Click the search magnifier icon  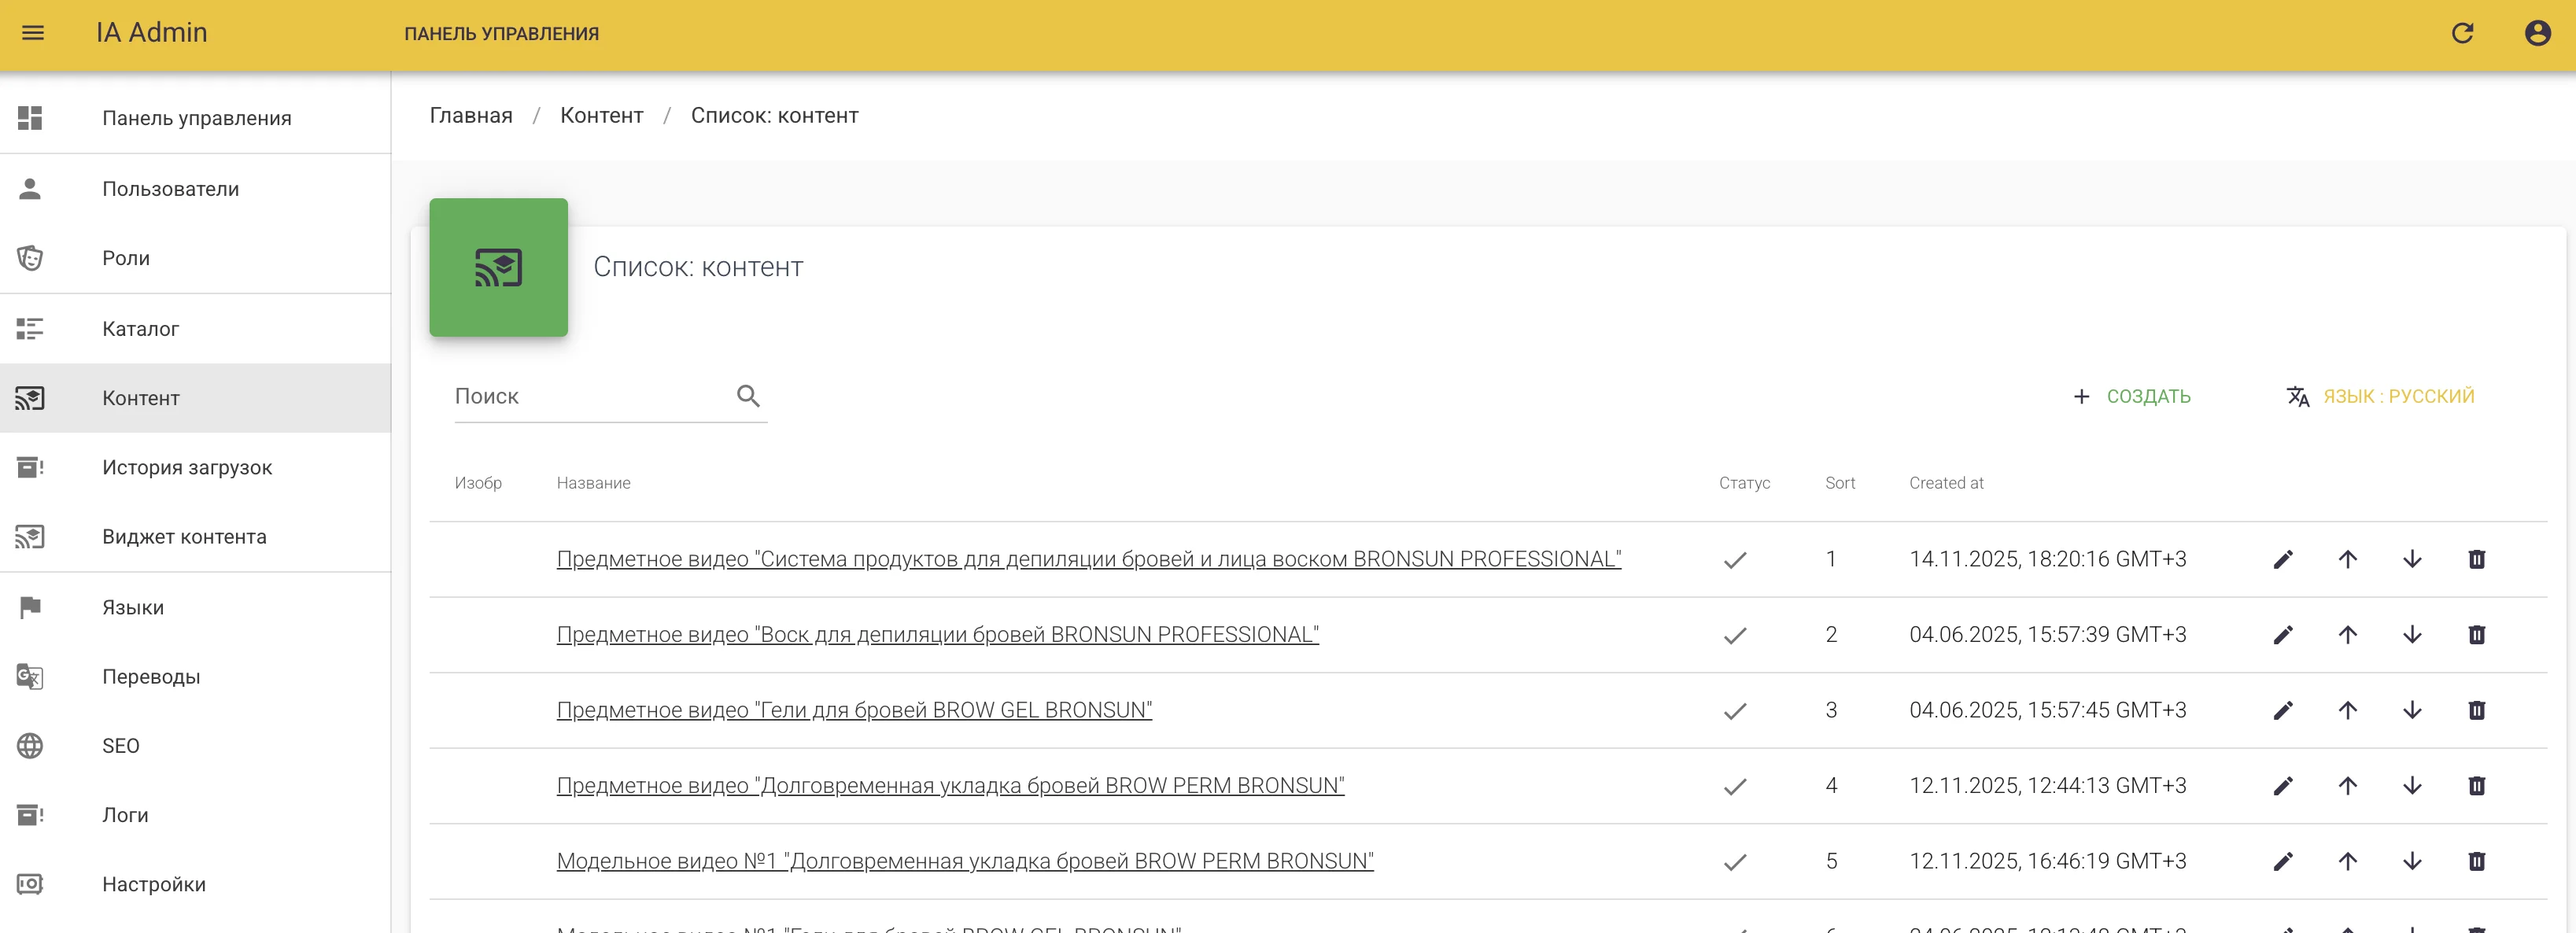748,396
